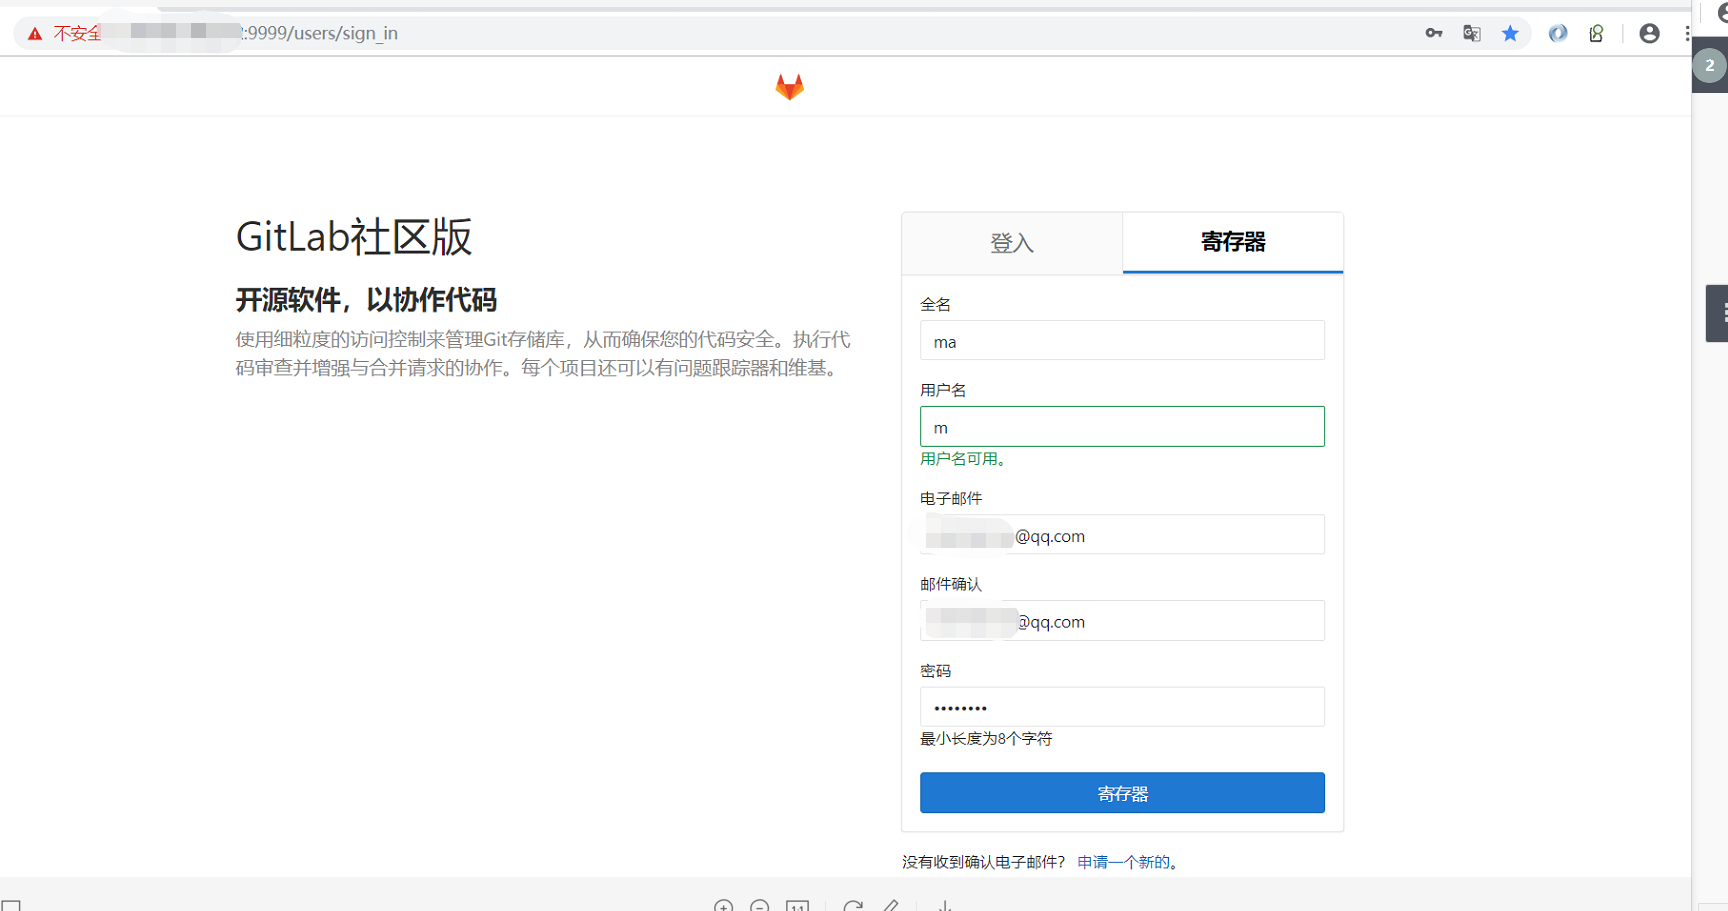Click the 开源软件，以协作代码 subheading
The height and width of the screenshot is (911, 1728).
click(x=366, y=300)
